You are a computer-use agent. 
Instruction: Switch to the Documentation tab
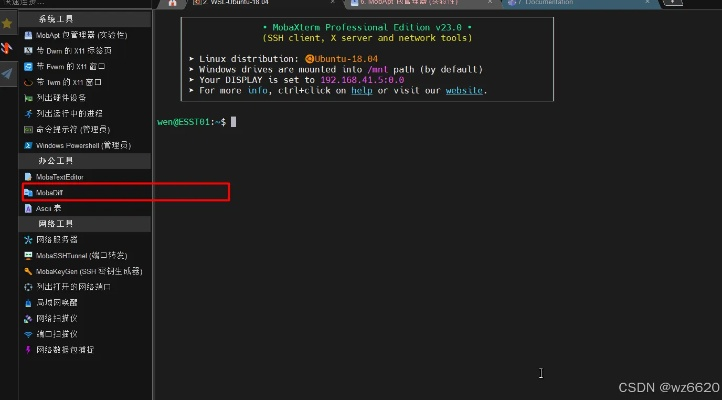click(x=551, y=3)
